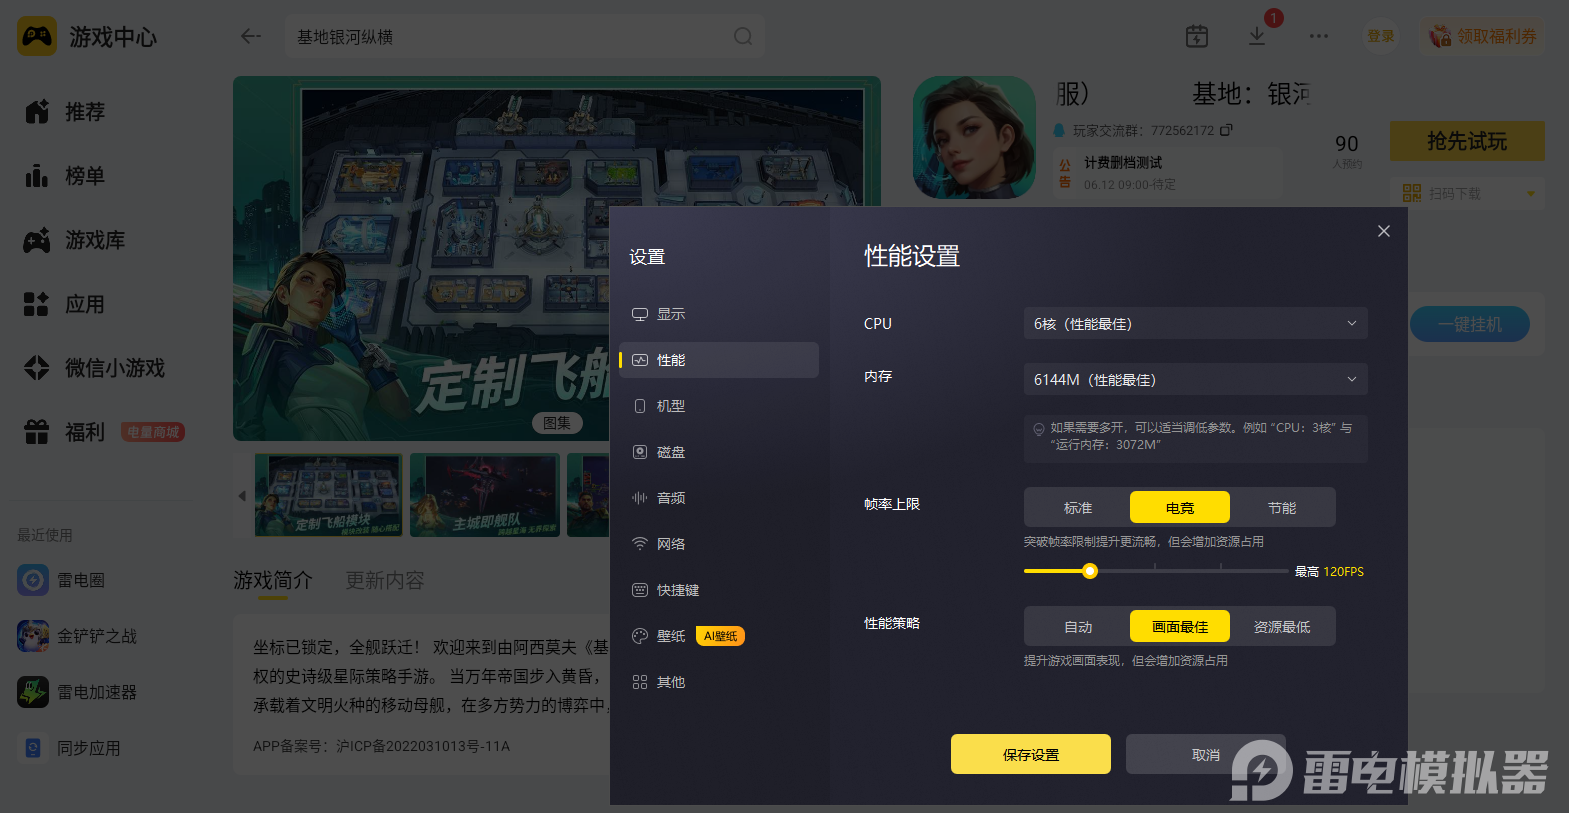Image resolution: width=1569 pixels, height=813 pixels.
Task: Click the 领取福利券 button
Action: pos(1483,36)
